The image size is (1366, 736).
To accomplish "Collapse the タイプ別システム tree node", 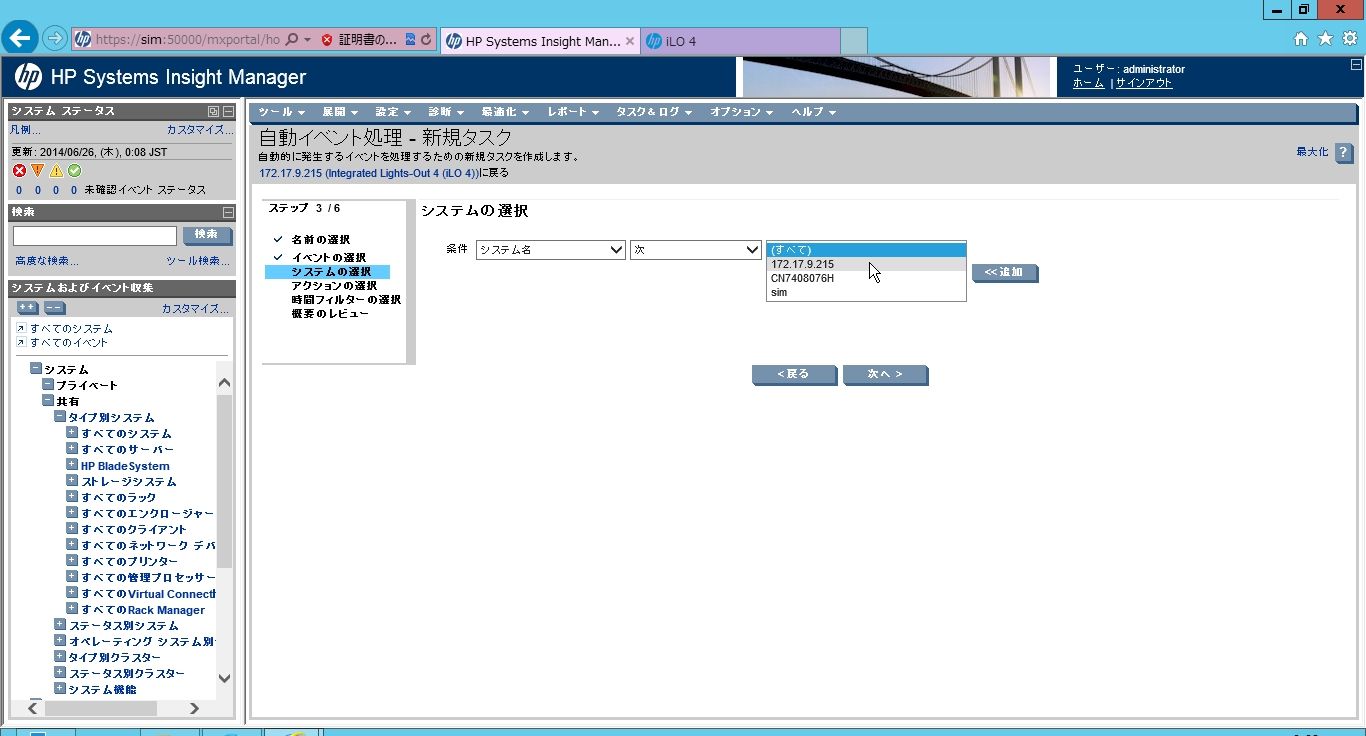I will click(x=60, y=417).
